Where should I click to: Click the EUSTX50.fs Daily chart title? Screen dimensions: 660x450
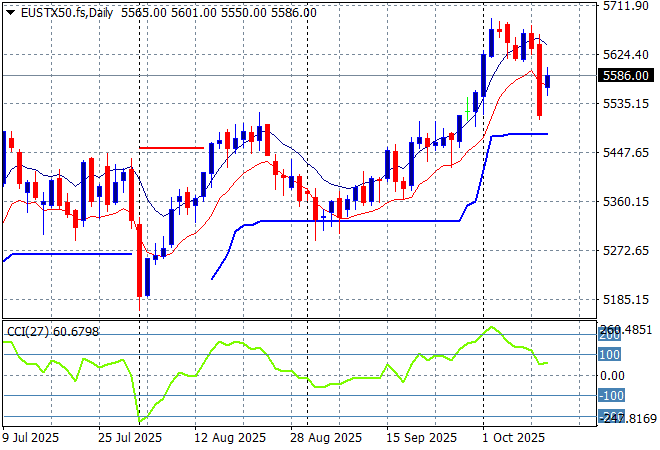[x=60, y=12]
